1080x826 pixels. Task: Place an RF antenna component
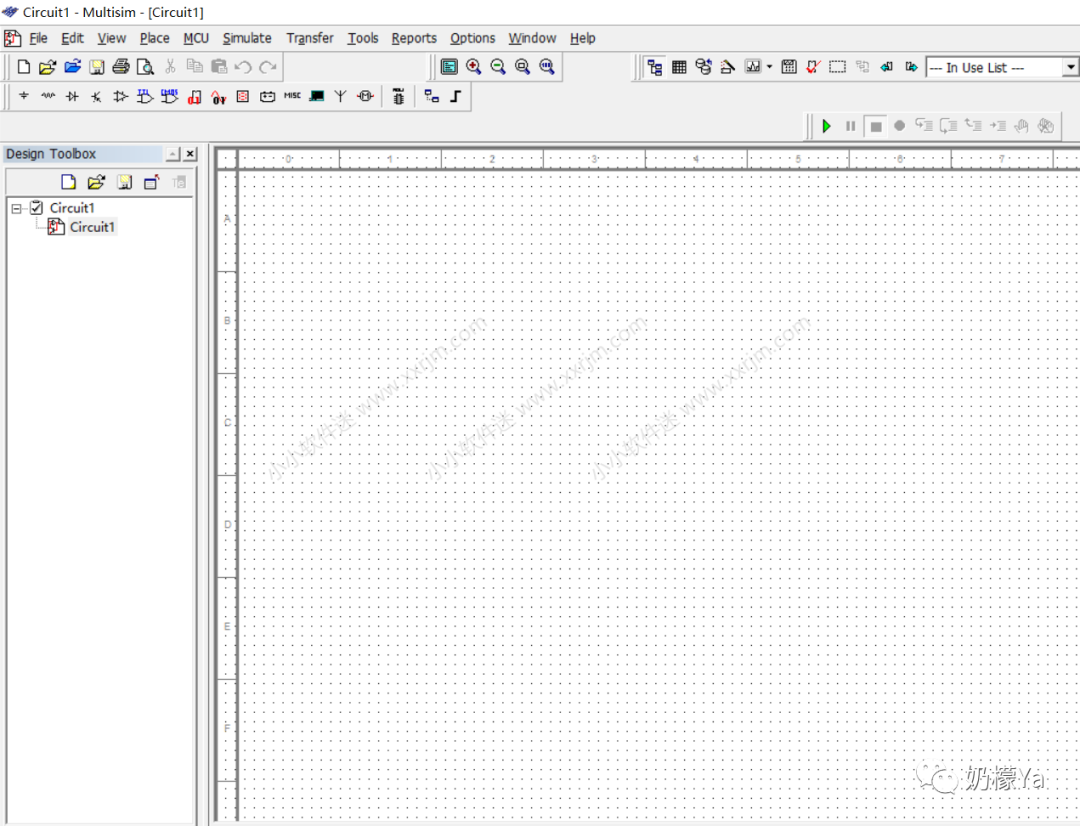pos(340,96)
